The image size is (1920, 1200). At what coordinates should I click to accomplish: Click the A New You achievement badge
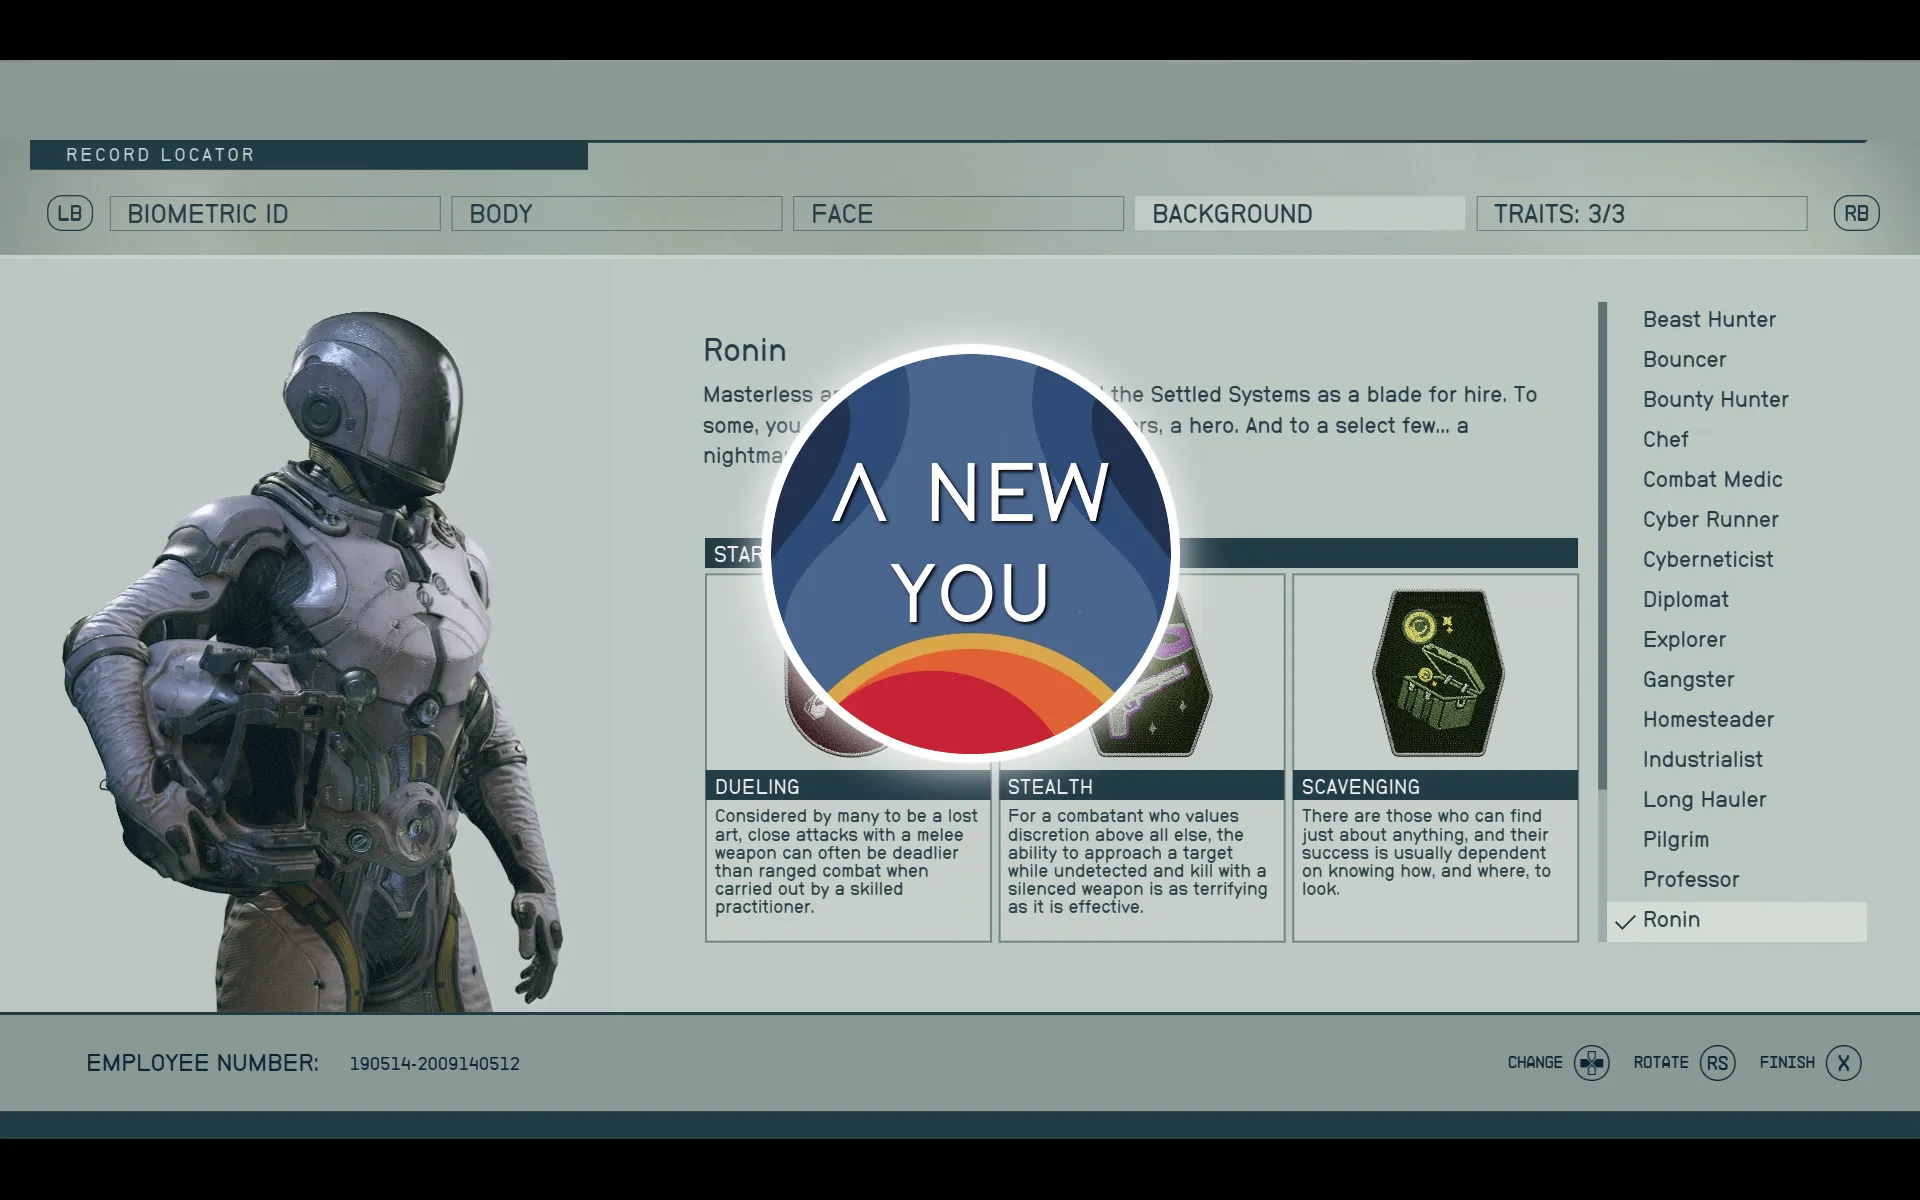(970, 552)
